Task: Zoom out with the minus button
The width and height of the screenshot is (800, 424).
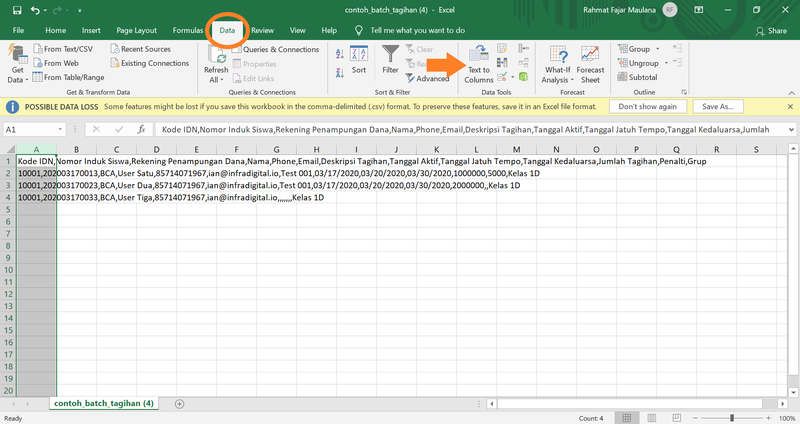Action: tap(695, 418)
